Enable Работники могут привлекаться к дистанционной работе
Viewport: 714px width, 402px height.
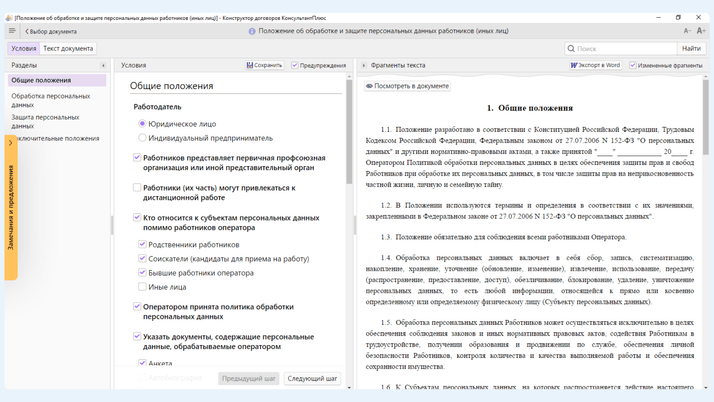click(137, 187)
